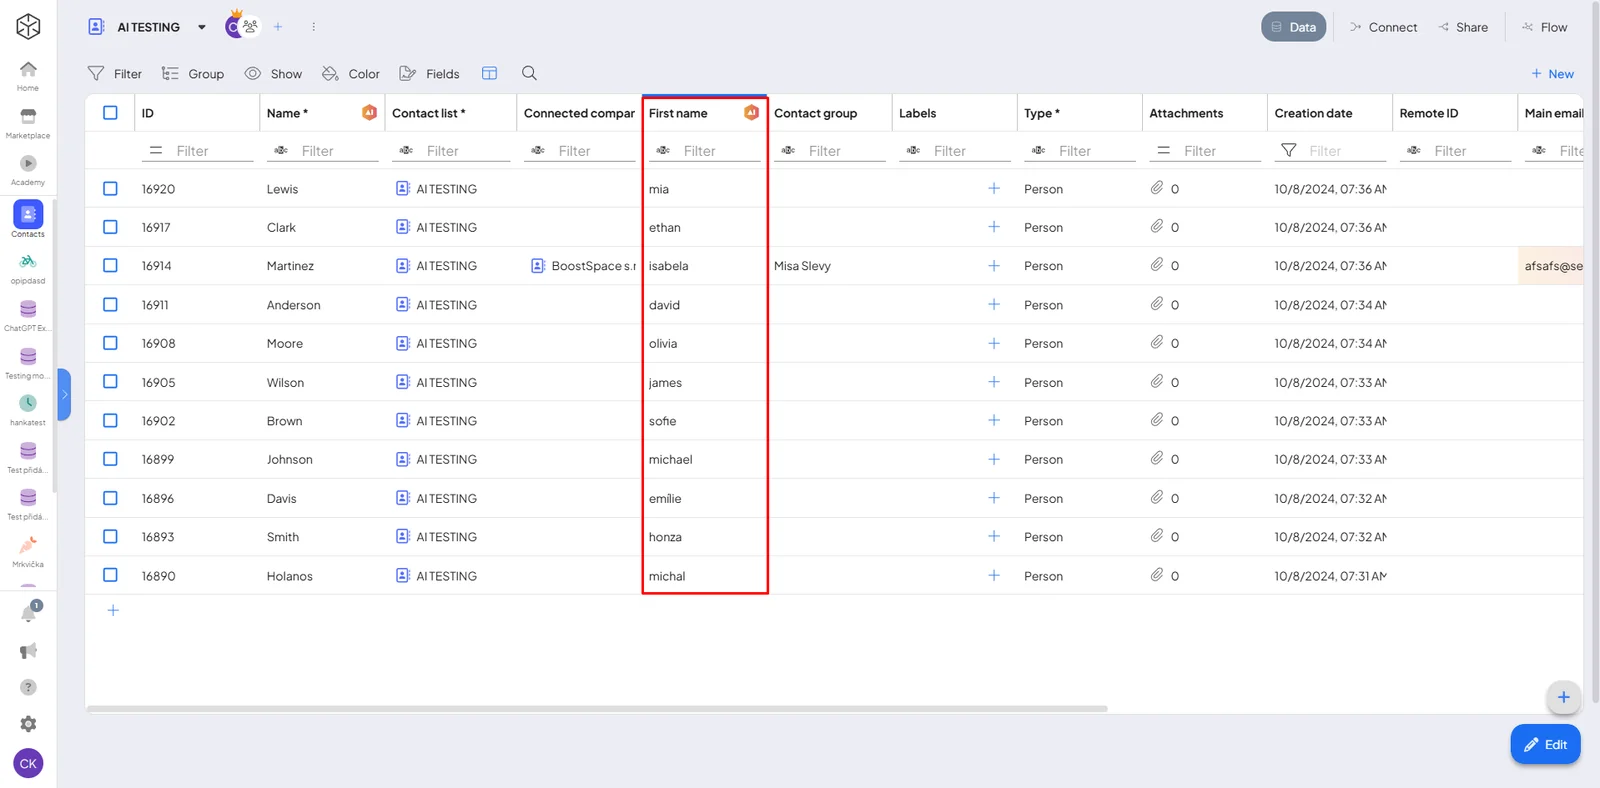This screenshot has height=788, width=1600.
Task: Switch to the Connect tab
Action: 1383,27
